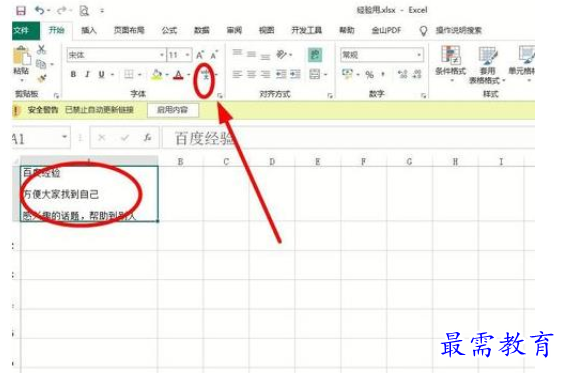Click the formula bar showing 百度经验
562x376 pixels.
coord(348,138)
